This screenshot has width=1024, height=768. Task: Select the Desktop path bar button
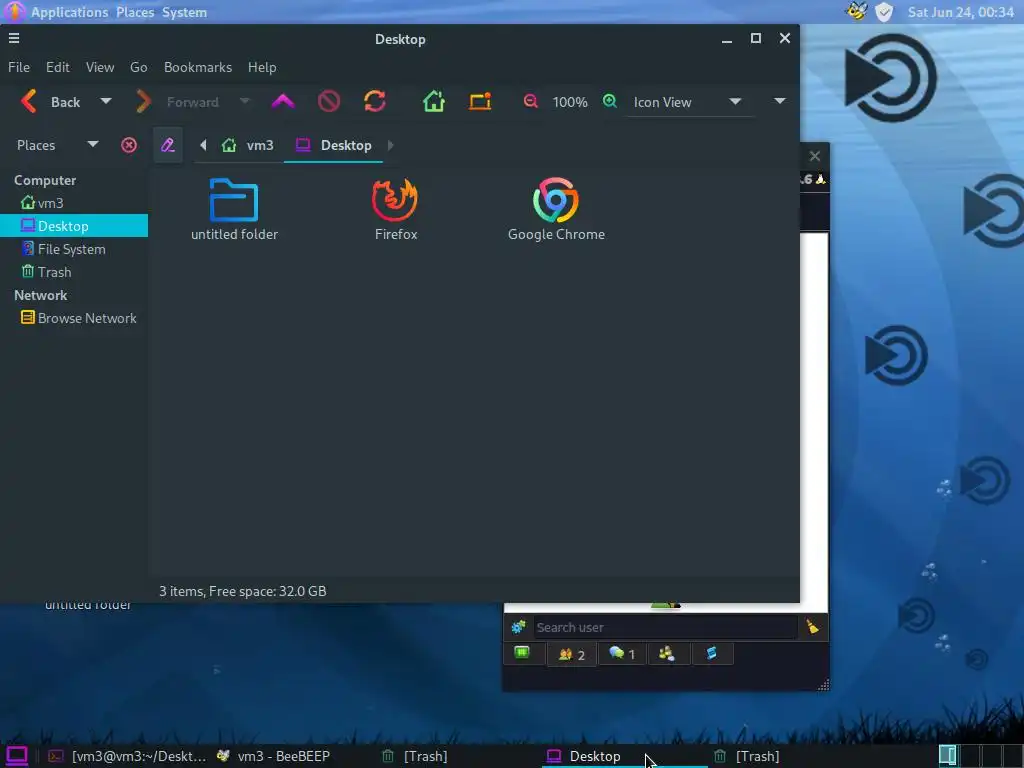click(x=333, y=145)
